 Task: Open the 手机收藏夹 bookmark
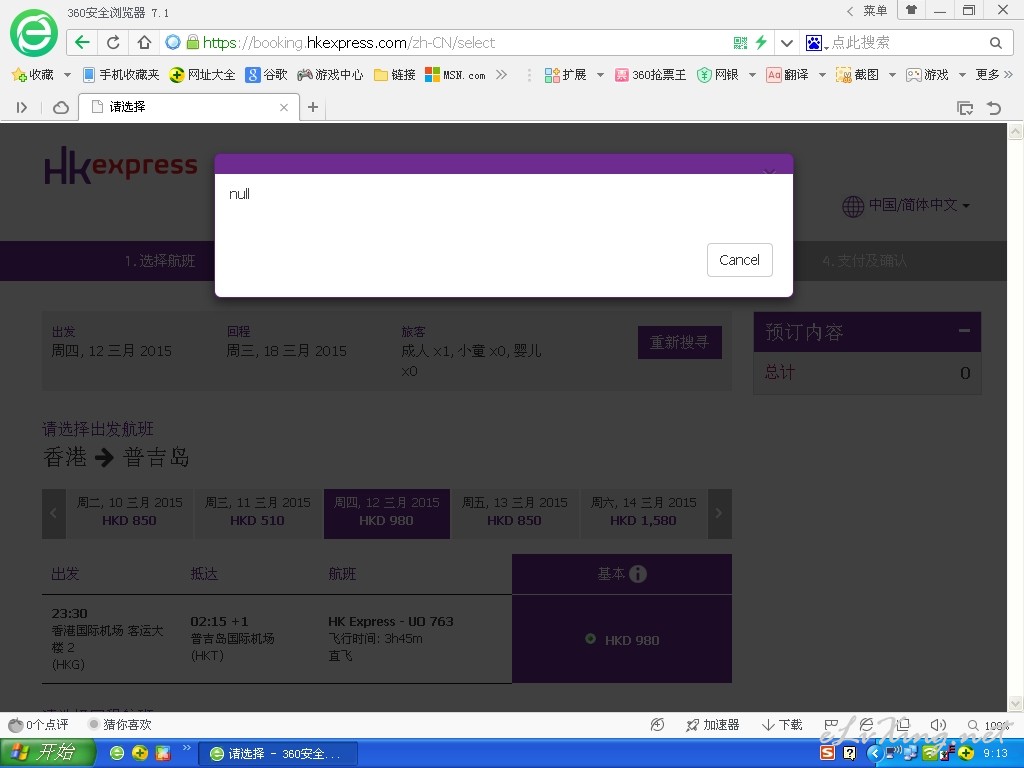click(121, 75)
